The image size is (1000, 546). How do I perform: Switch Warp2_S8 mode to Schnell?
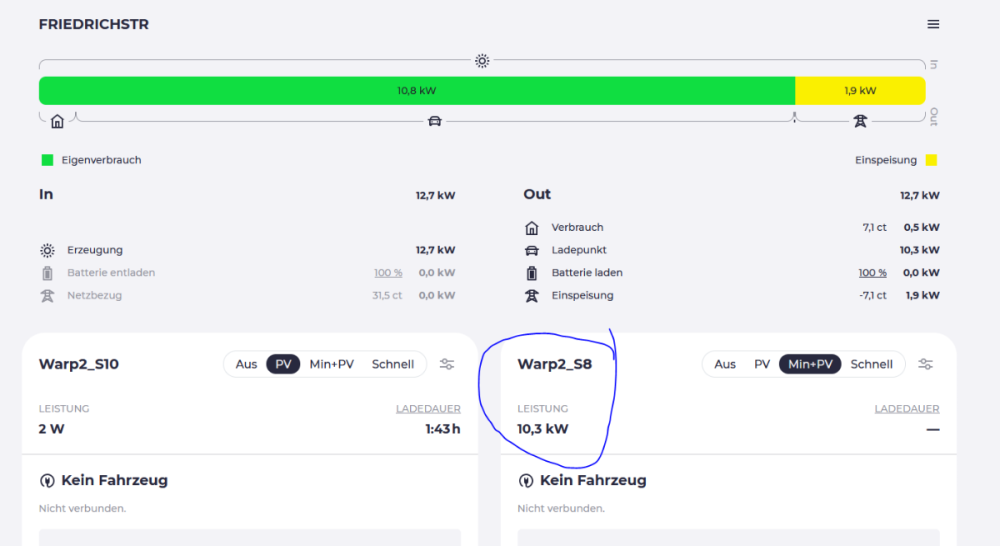(871, 364)
